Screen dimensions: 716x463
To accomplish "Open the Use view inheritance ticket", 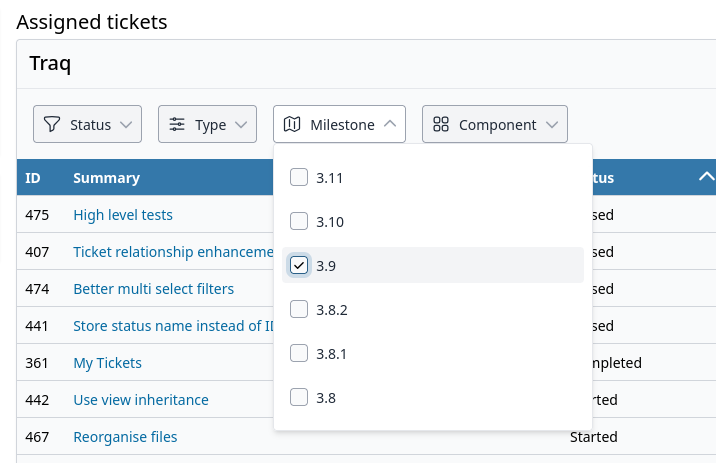I will pyautogui.click(x=141, y=400).
